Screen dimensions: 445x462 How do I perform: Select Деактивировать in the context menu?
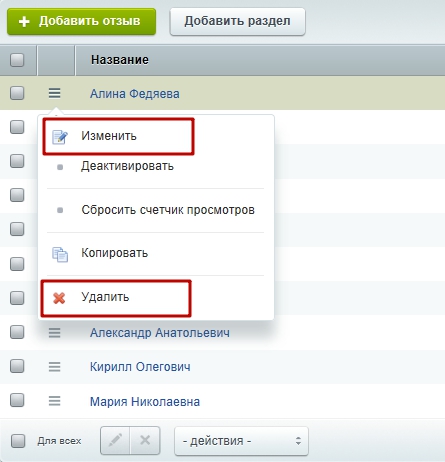[127, 166]
